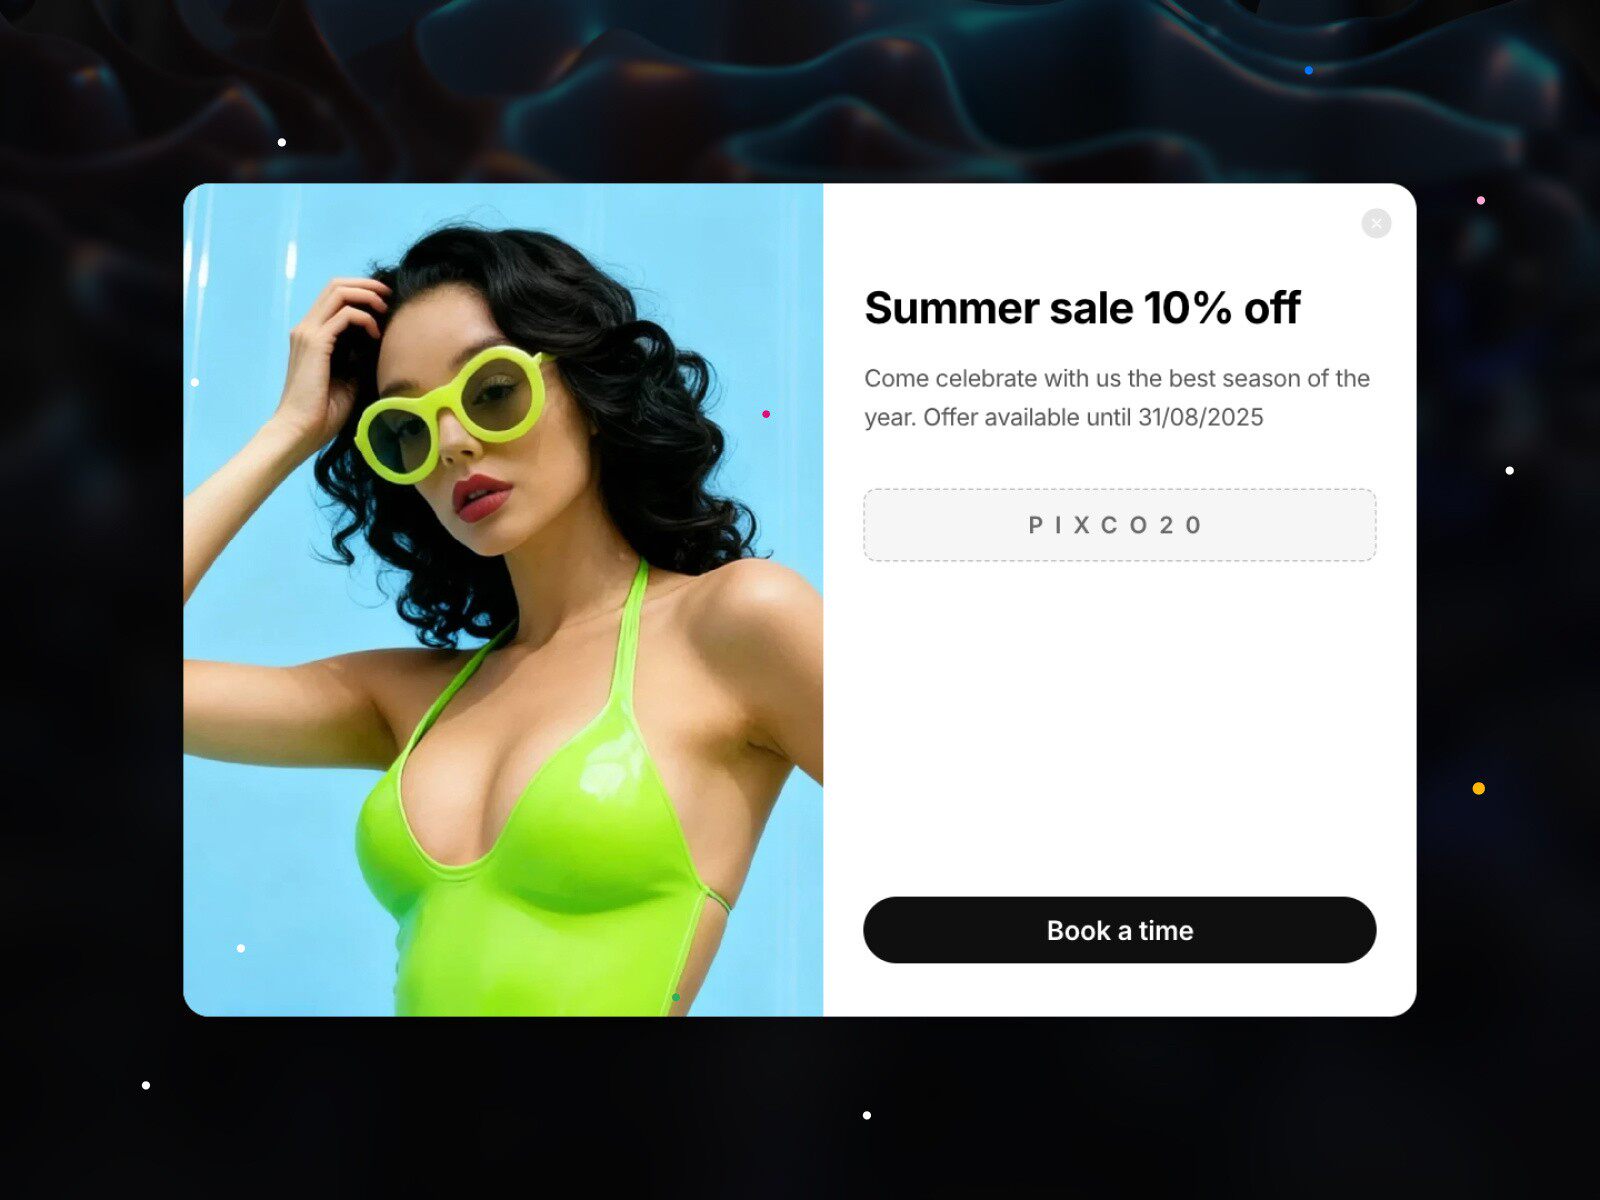Click the dark wavy background above the popup

click(800, 90)
